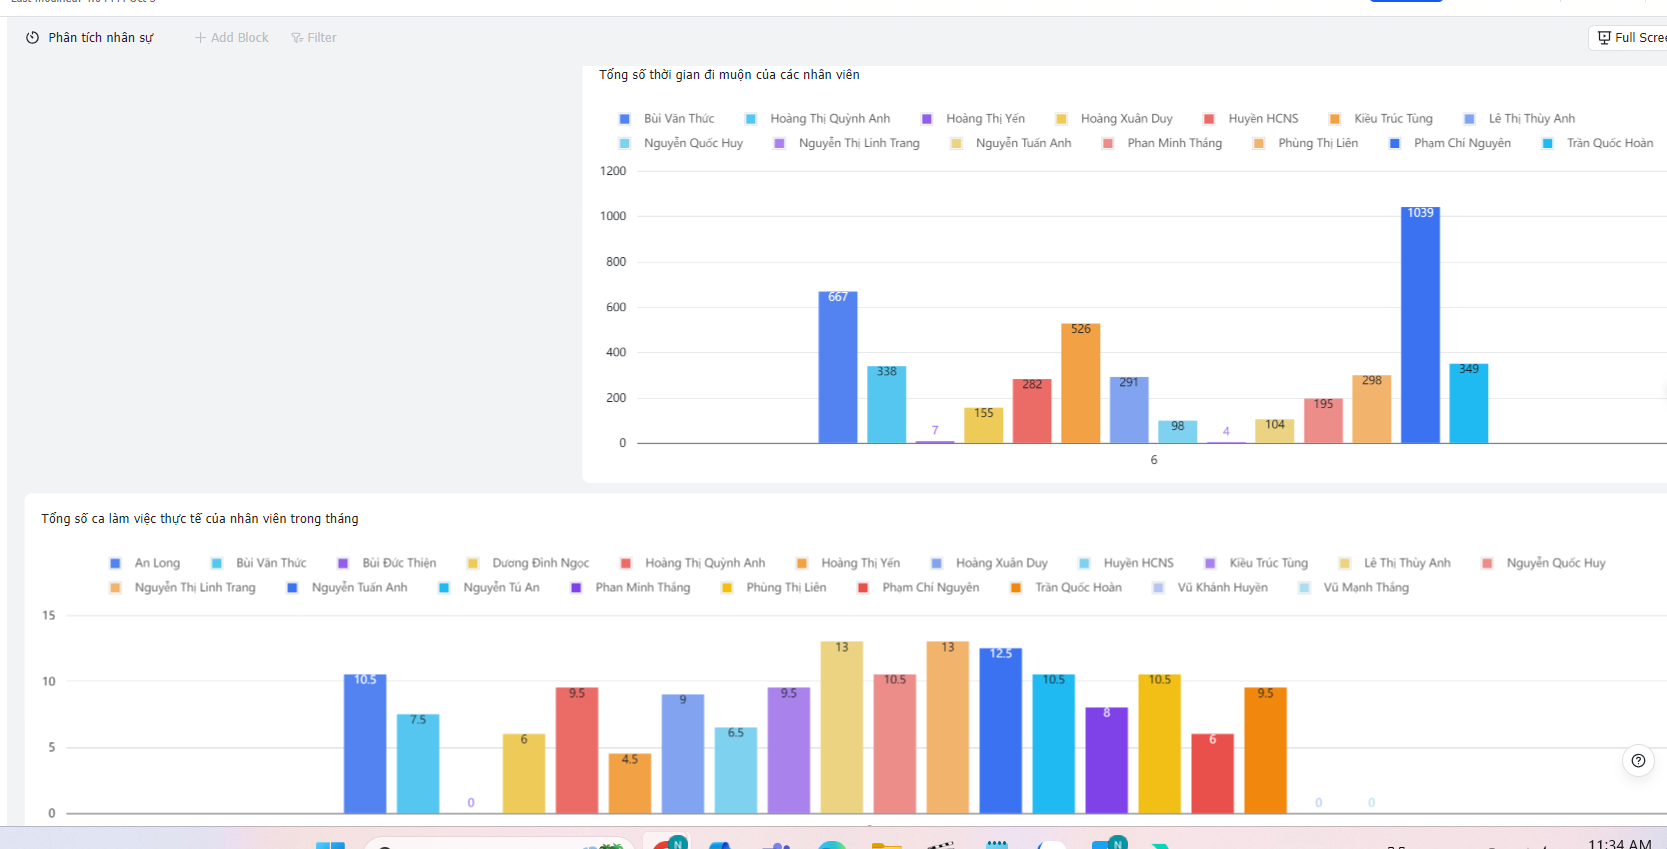Toggle Phạm Chí Nguyên in work-shift chart legend

tap(918, 588)
